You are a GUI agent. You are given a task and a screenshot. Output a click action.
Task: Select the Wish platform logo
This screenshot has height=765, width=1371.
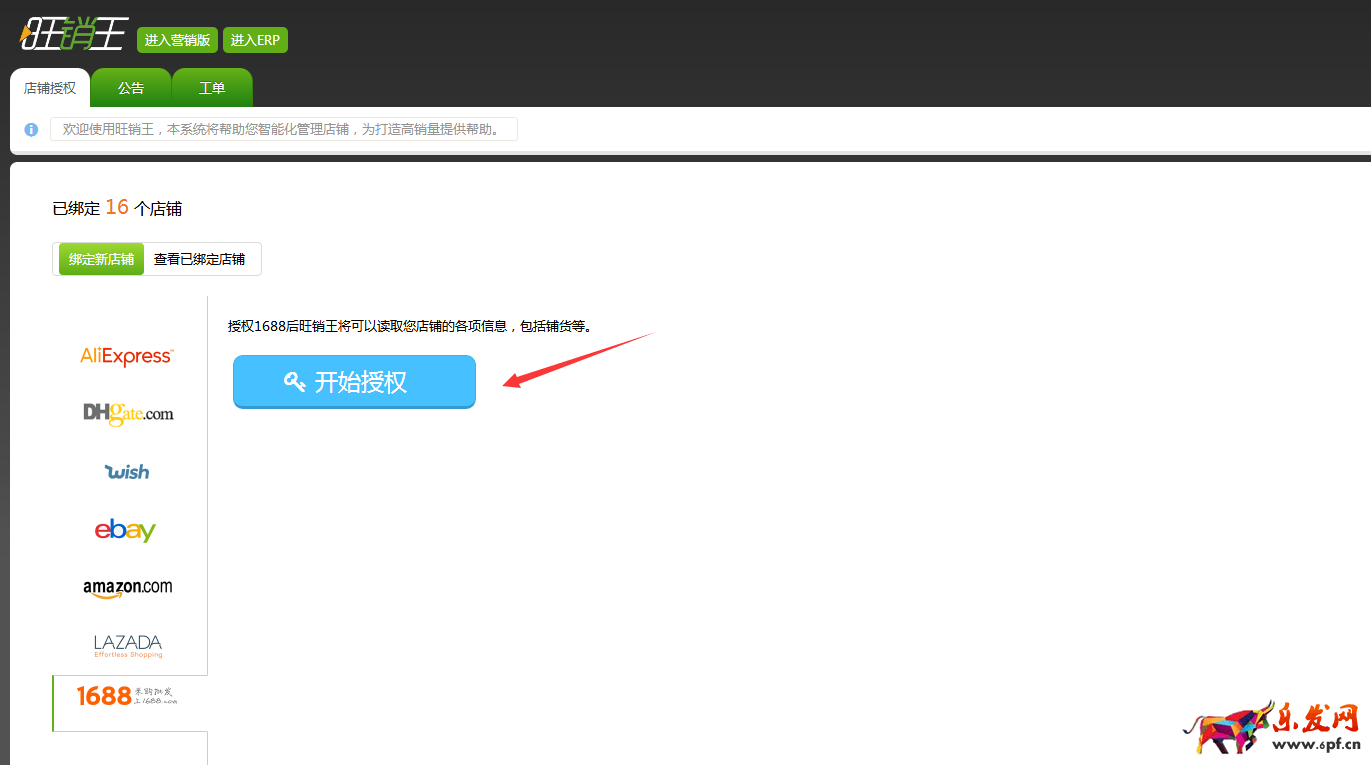point(127,471)
